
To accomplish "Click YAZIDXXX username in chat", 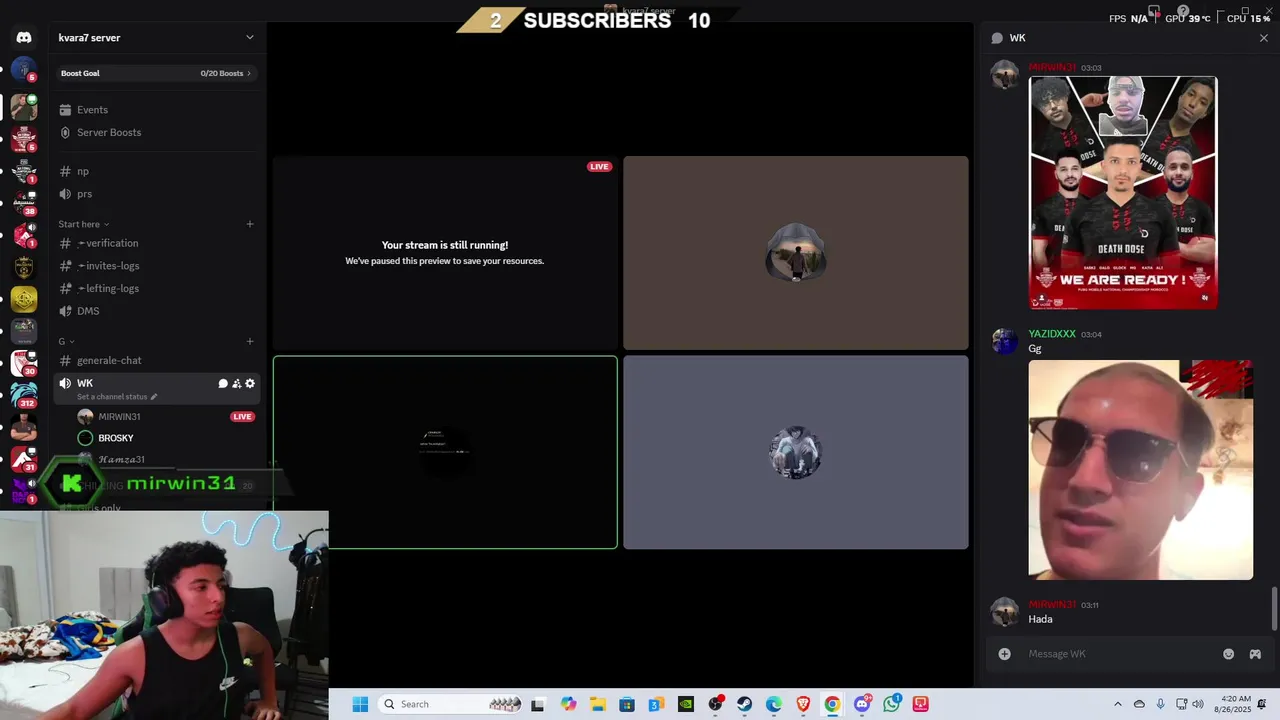I will pyautogui.click(x=1052, y=334).
